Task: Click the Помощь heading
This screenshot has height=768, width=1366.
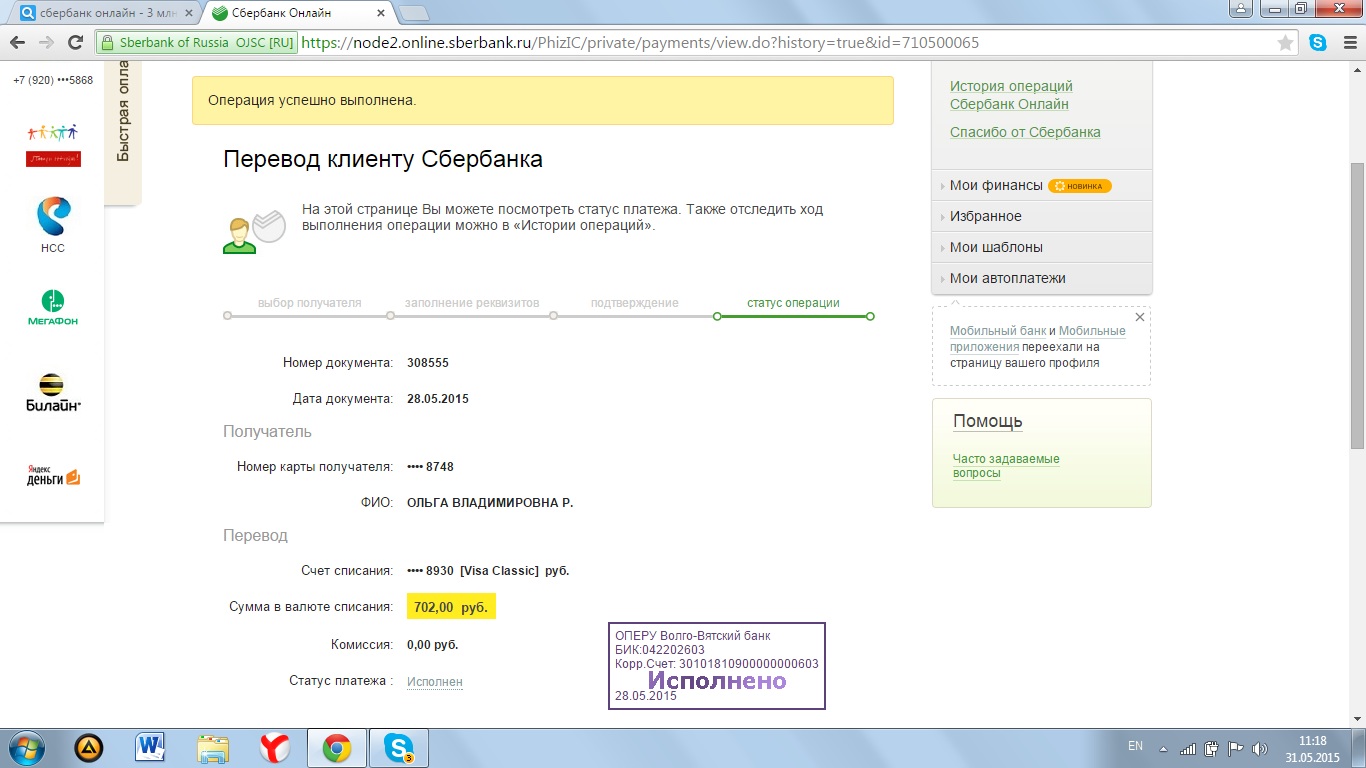Action: 987,421
